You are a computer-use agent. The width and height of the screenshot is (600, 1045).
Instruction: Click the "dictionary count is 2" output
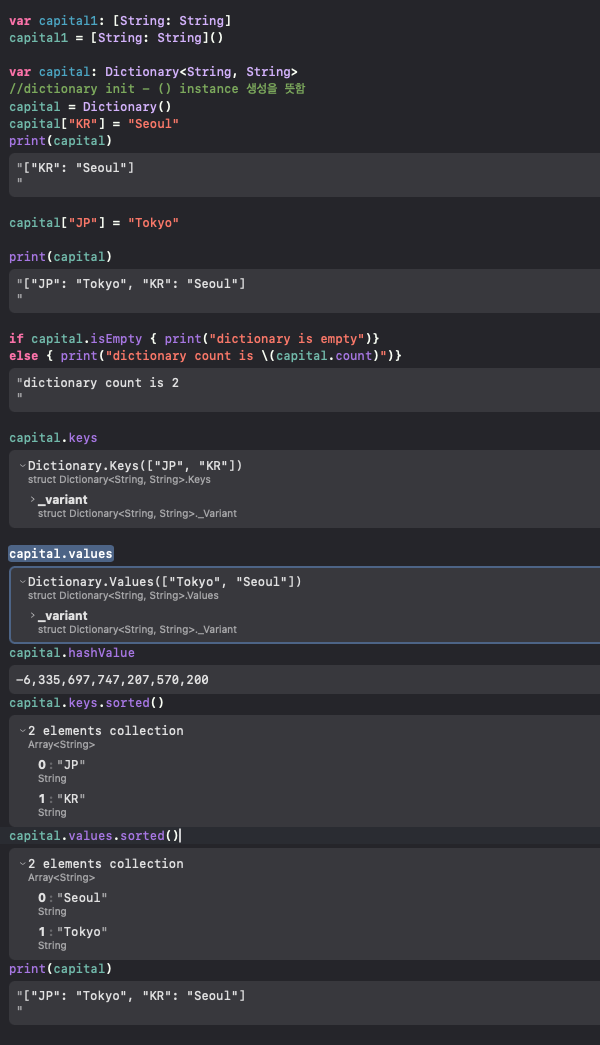tap(304, 389)
